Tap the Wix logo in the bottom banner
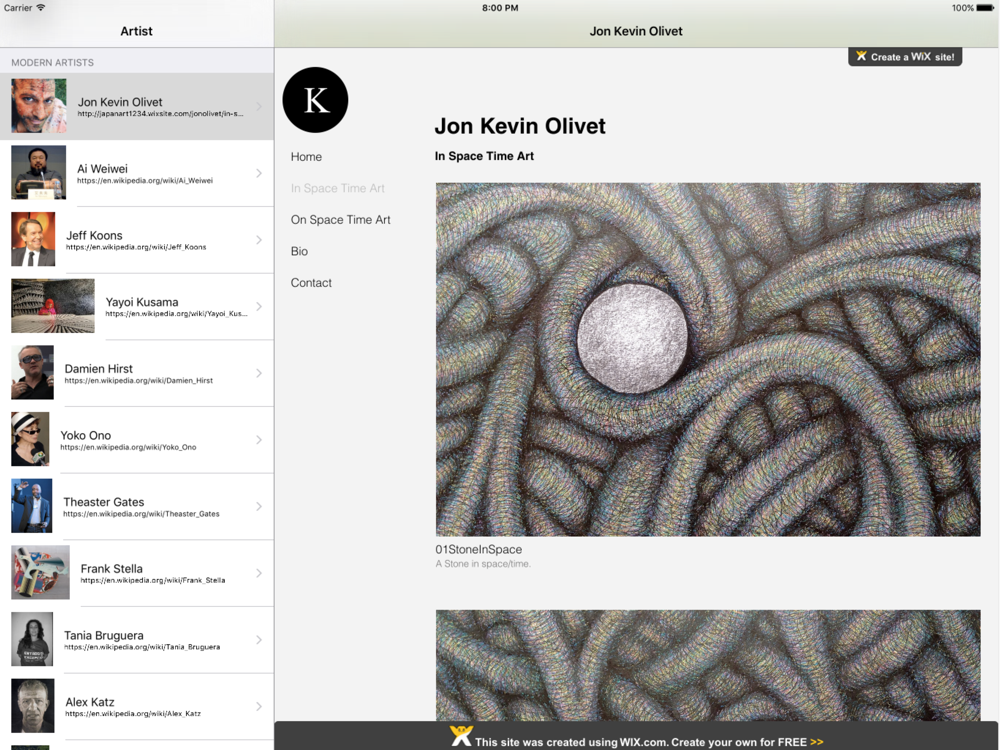This screenshot has width=1000, height=750. pos(460,736)
